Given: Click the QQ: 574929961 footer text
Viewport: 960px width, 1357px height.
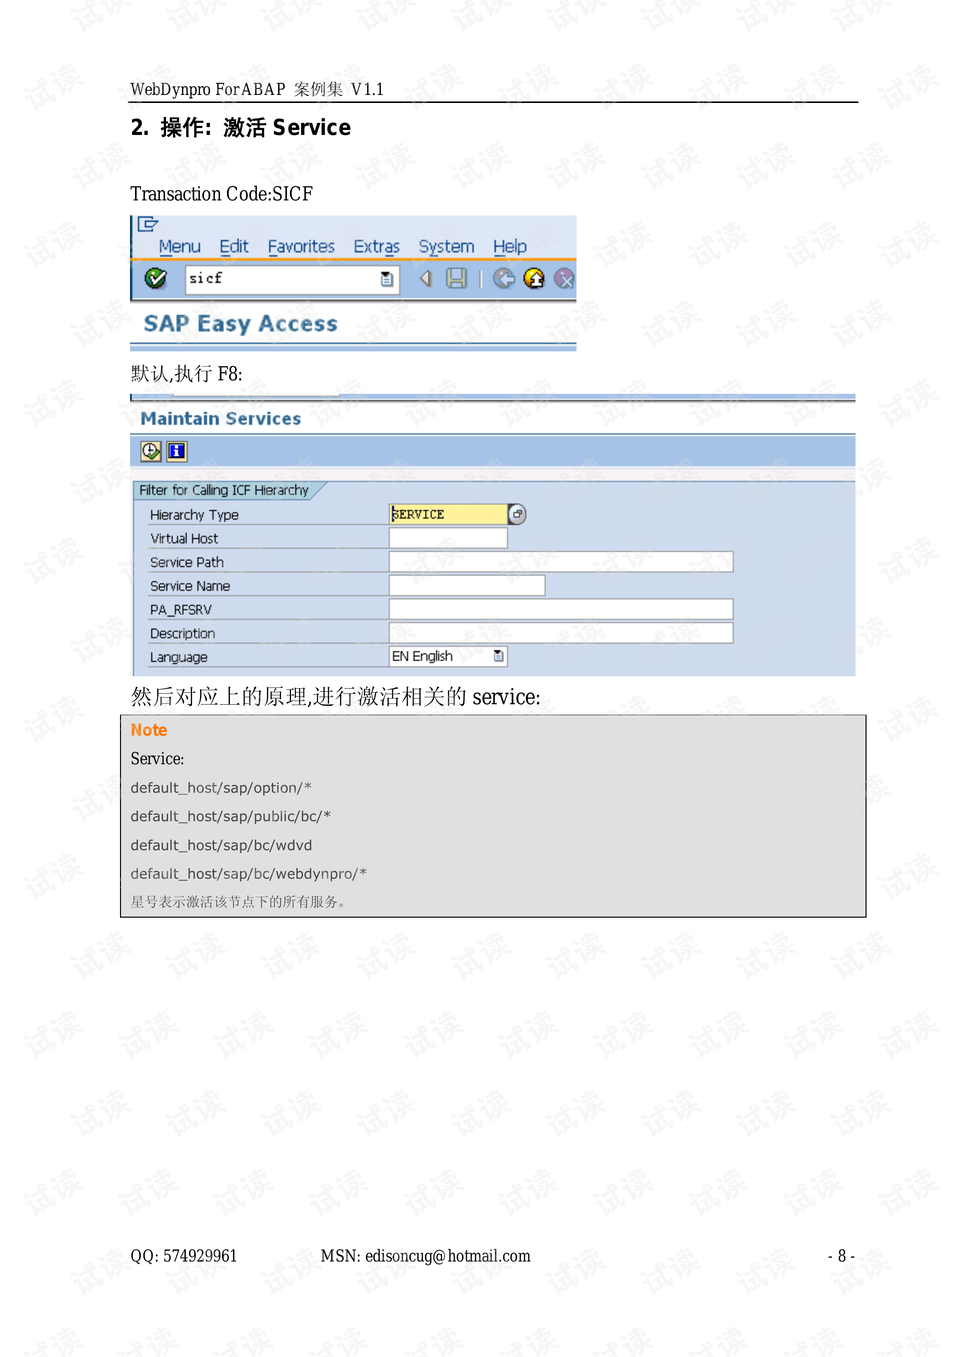Looking at the screenshot, I should pyautogui.click(x=184, y=1256).
